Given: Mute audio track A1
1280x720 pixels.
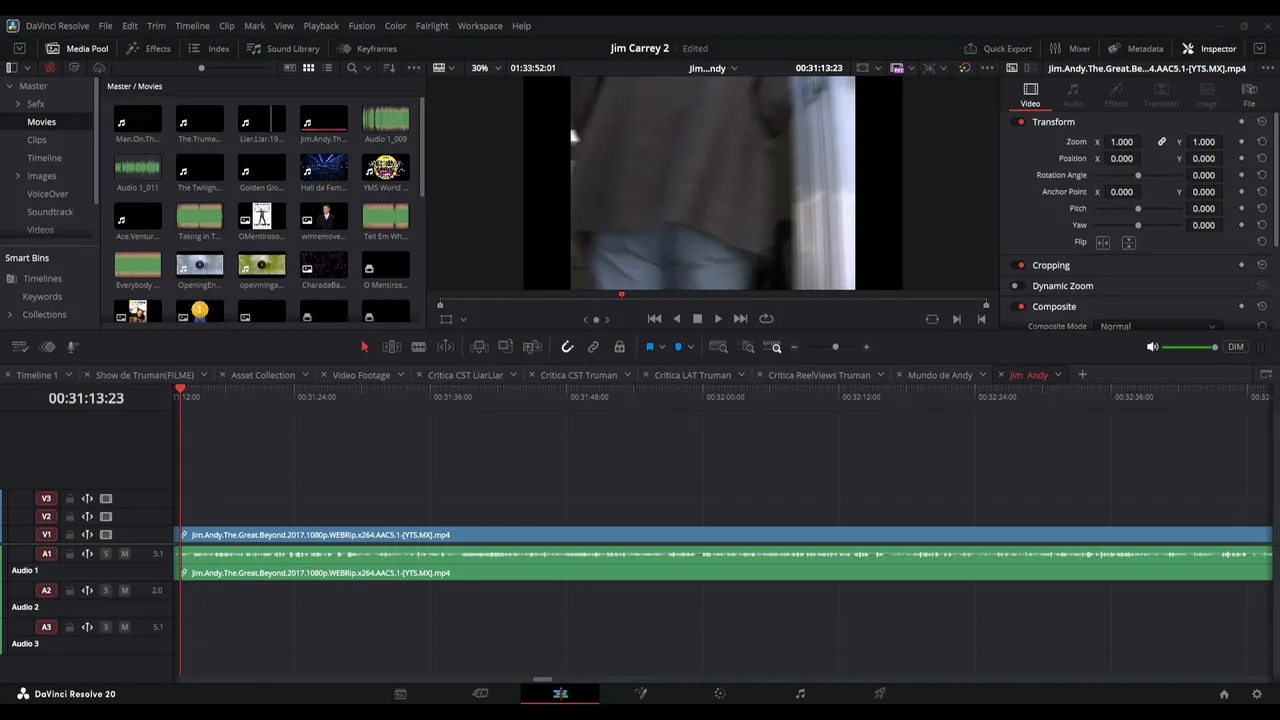Looking at the screenshot, I should pos(124,554).
